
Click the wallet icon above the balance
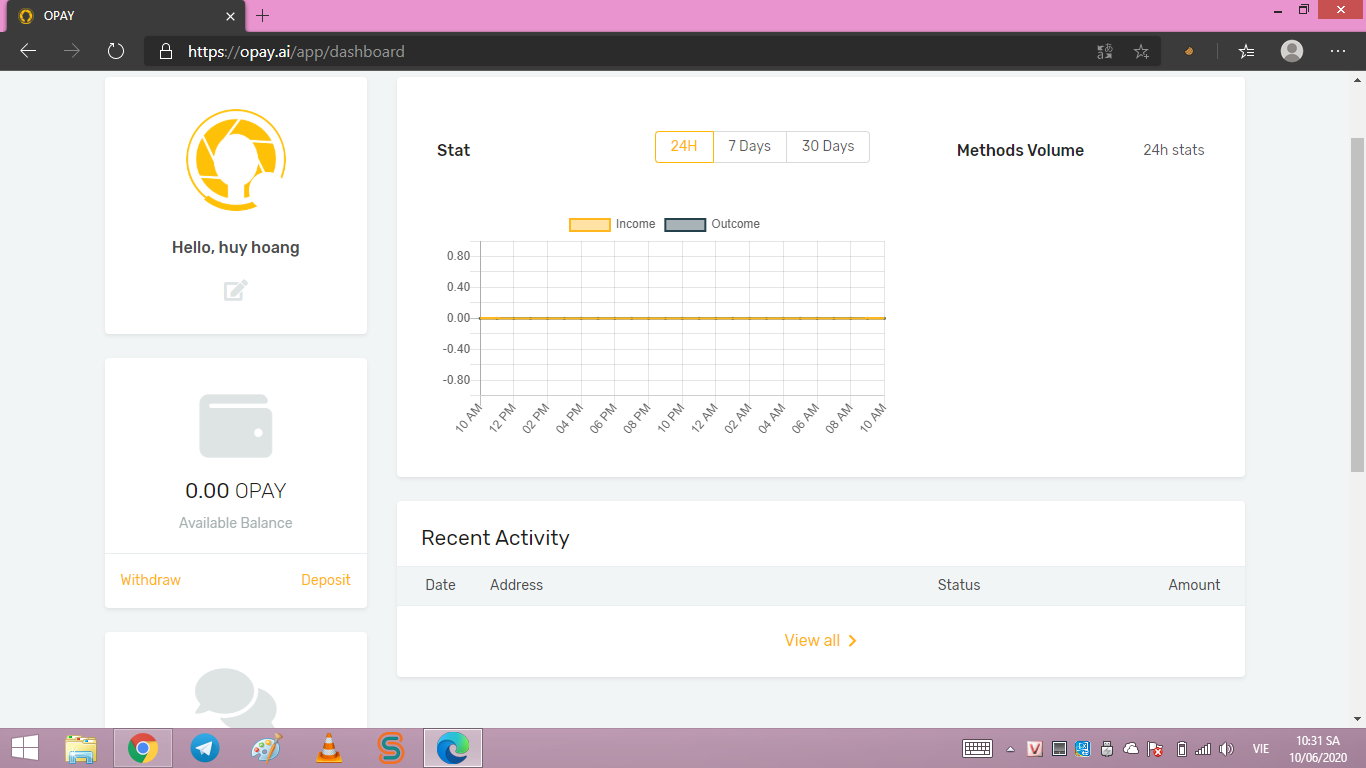coord(236,426)
